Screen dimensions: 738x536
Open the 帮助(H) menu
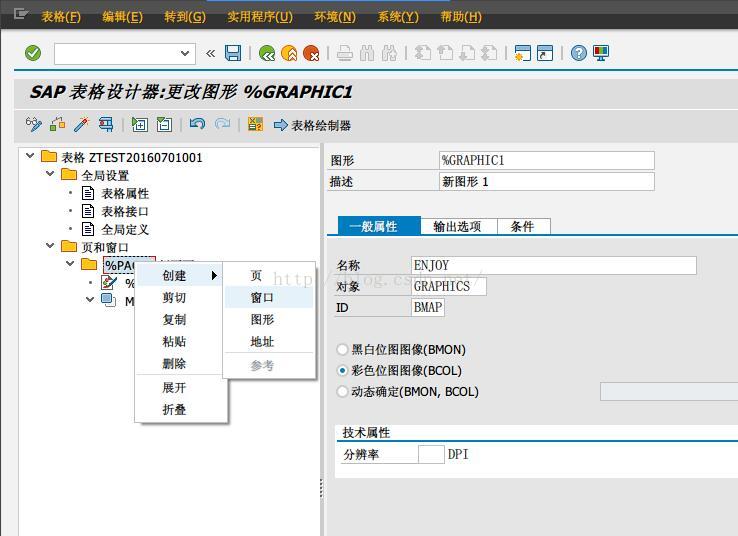tap(461, 17)
